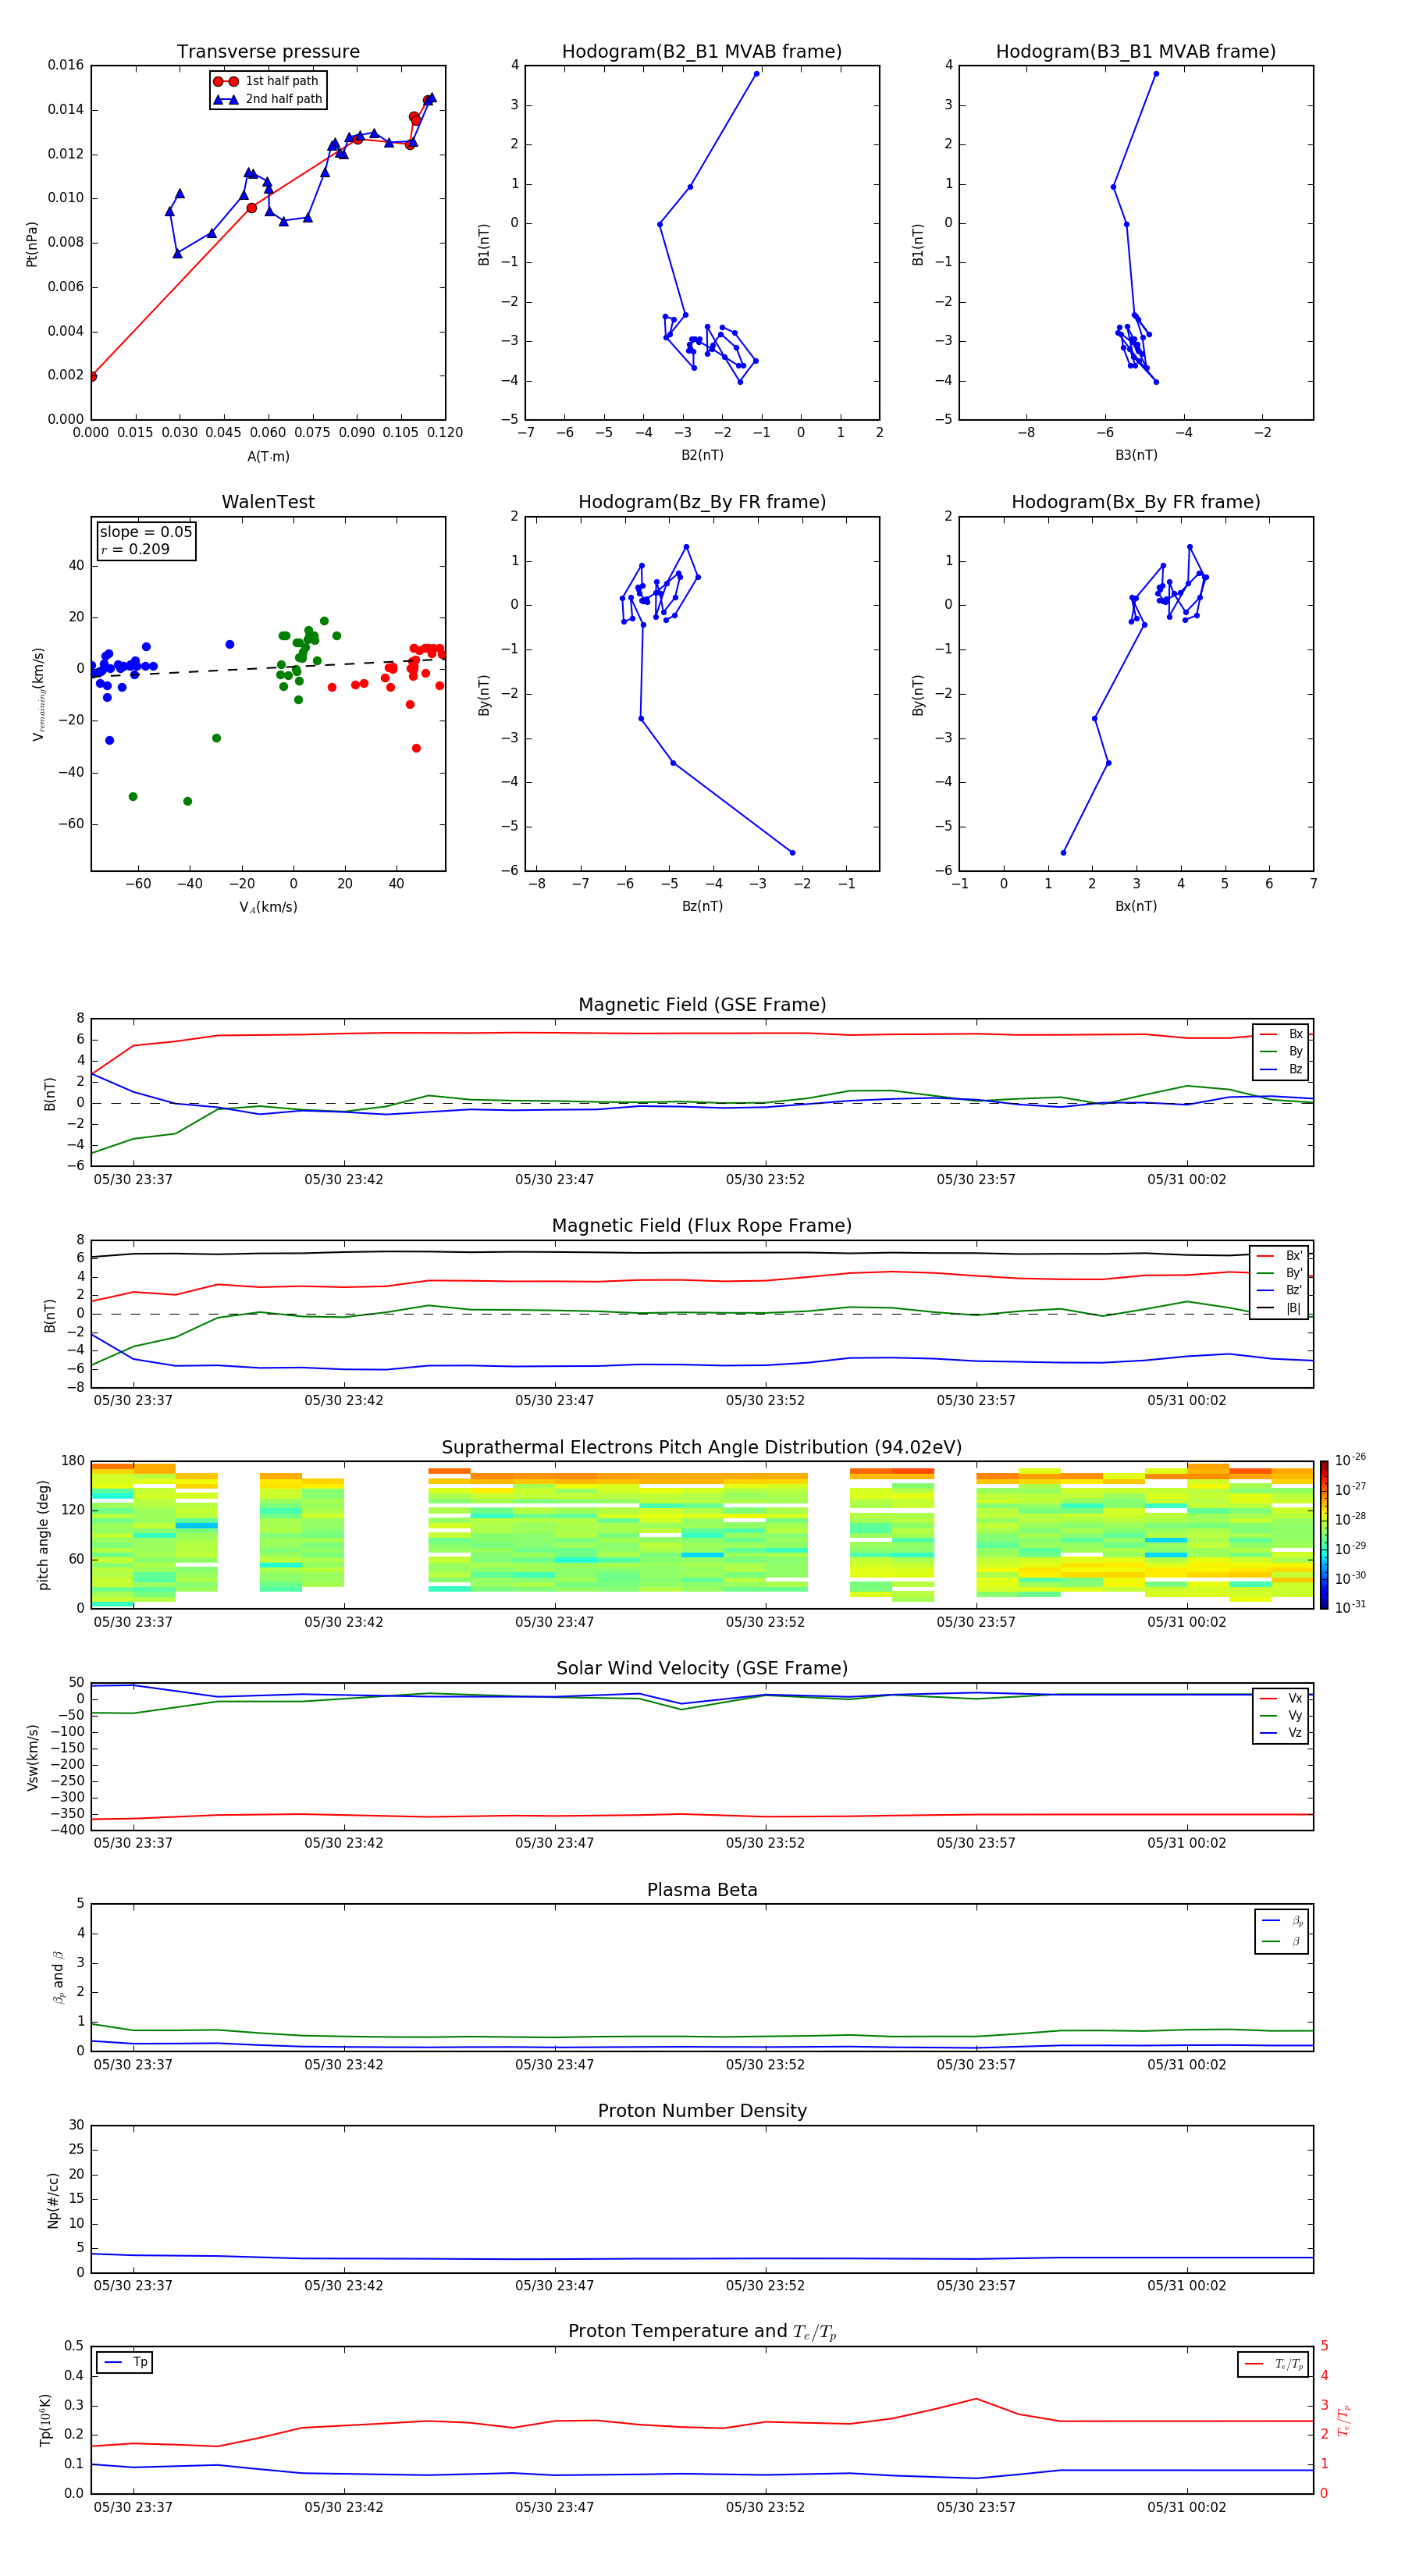Click the red Te/Tp right-axis label
The height and width of the screenshot is (2576, 1405).
tap(1344, 2420)
